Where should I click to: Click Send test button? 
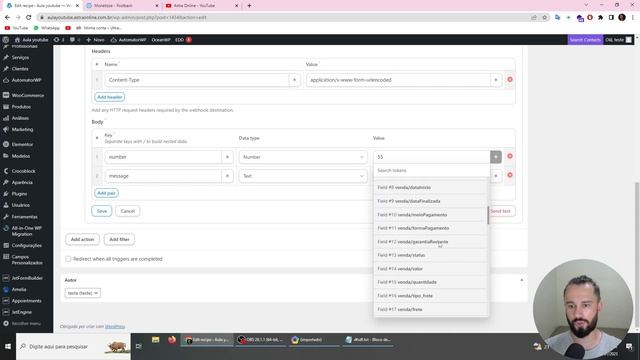click(501, 211)
